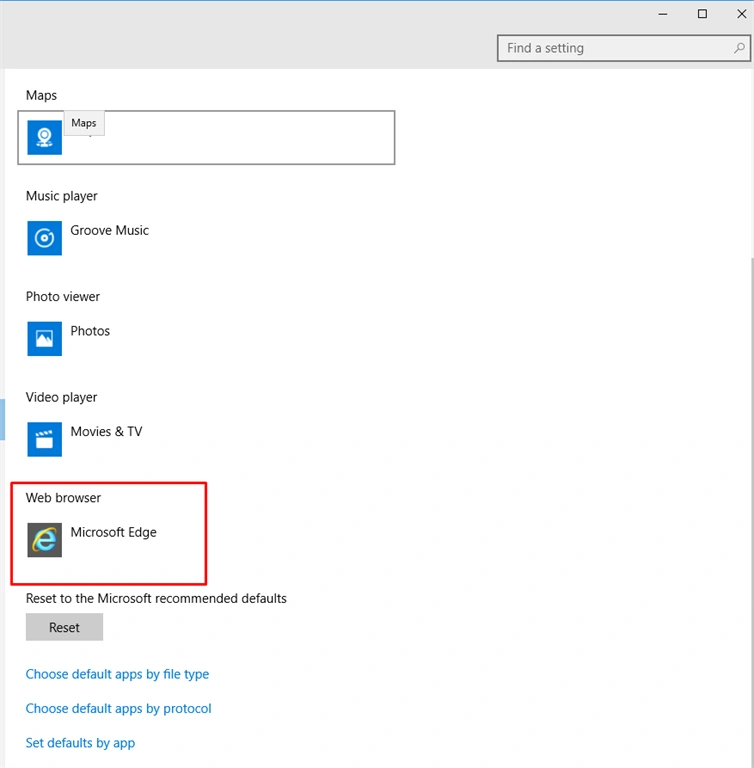Click the Maps app icon
This screenshot has width=754, height=768.
tap(45, 138)
